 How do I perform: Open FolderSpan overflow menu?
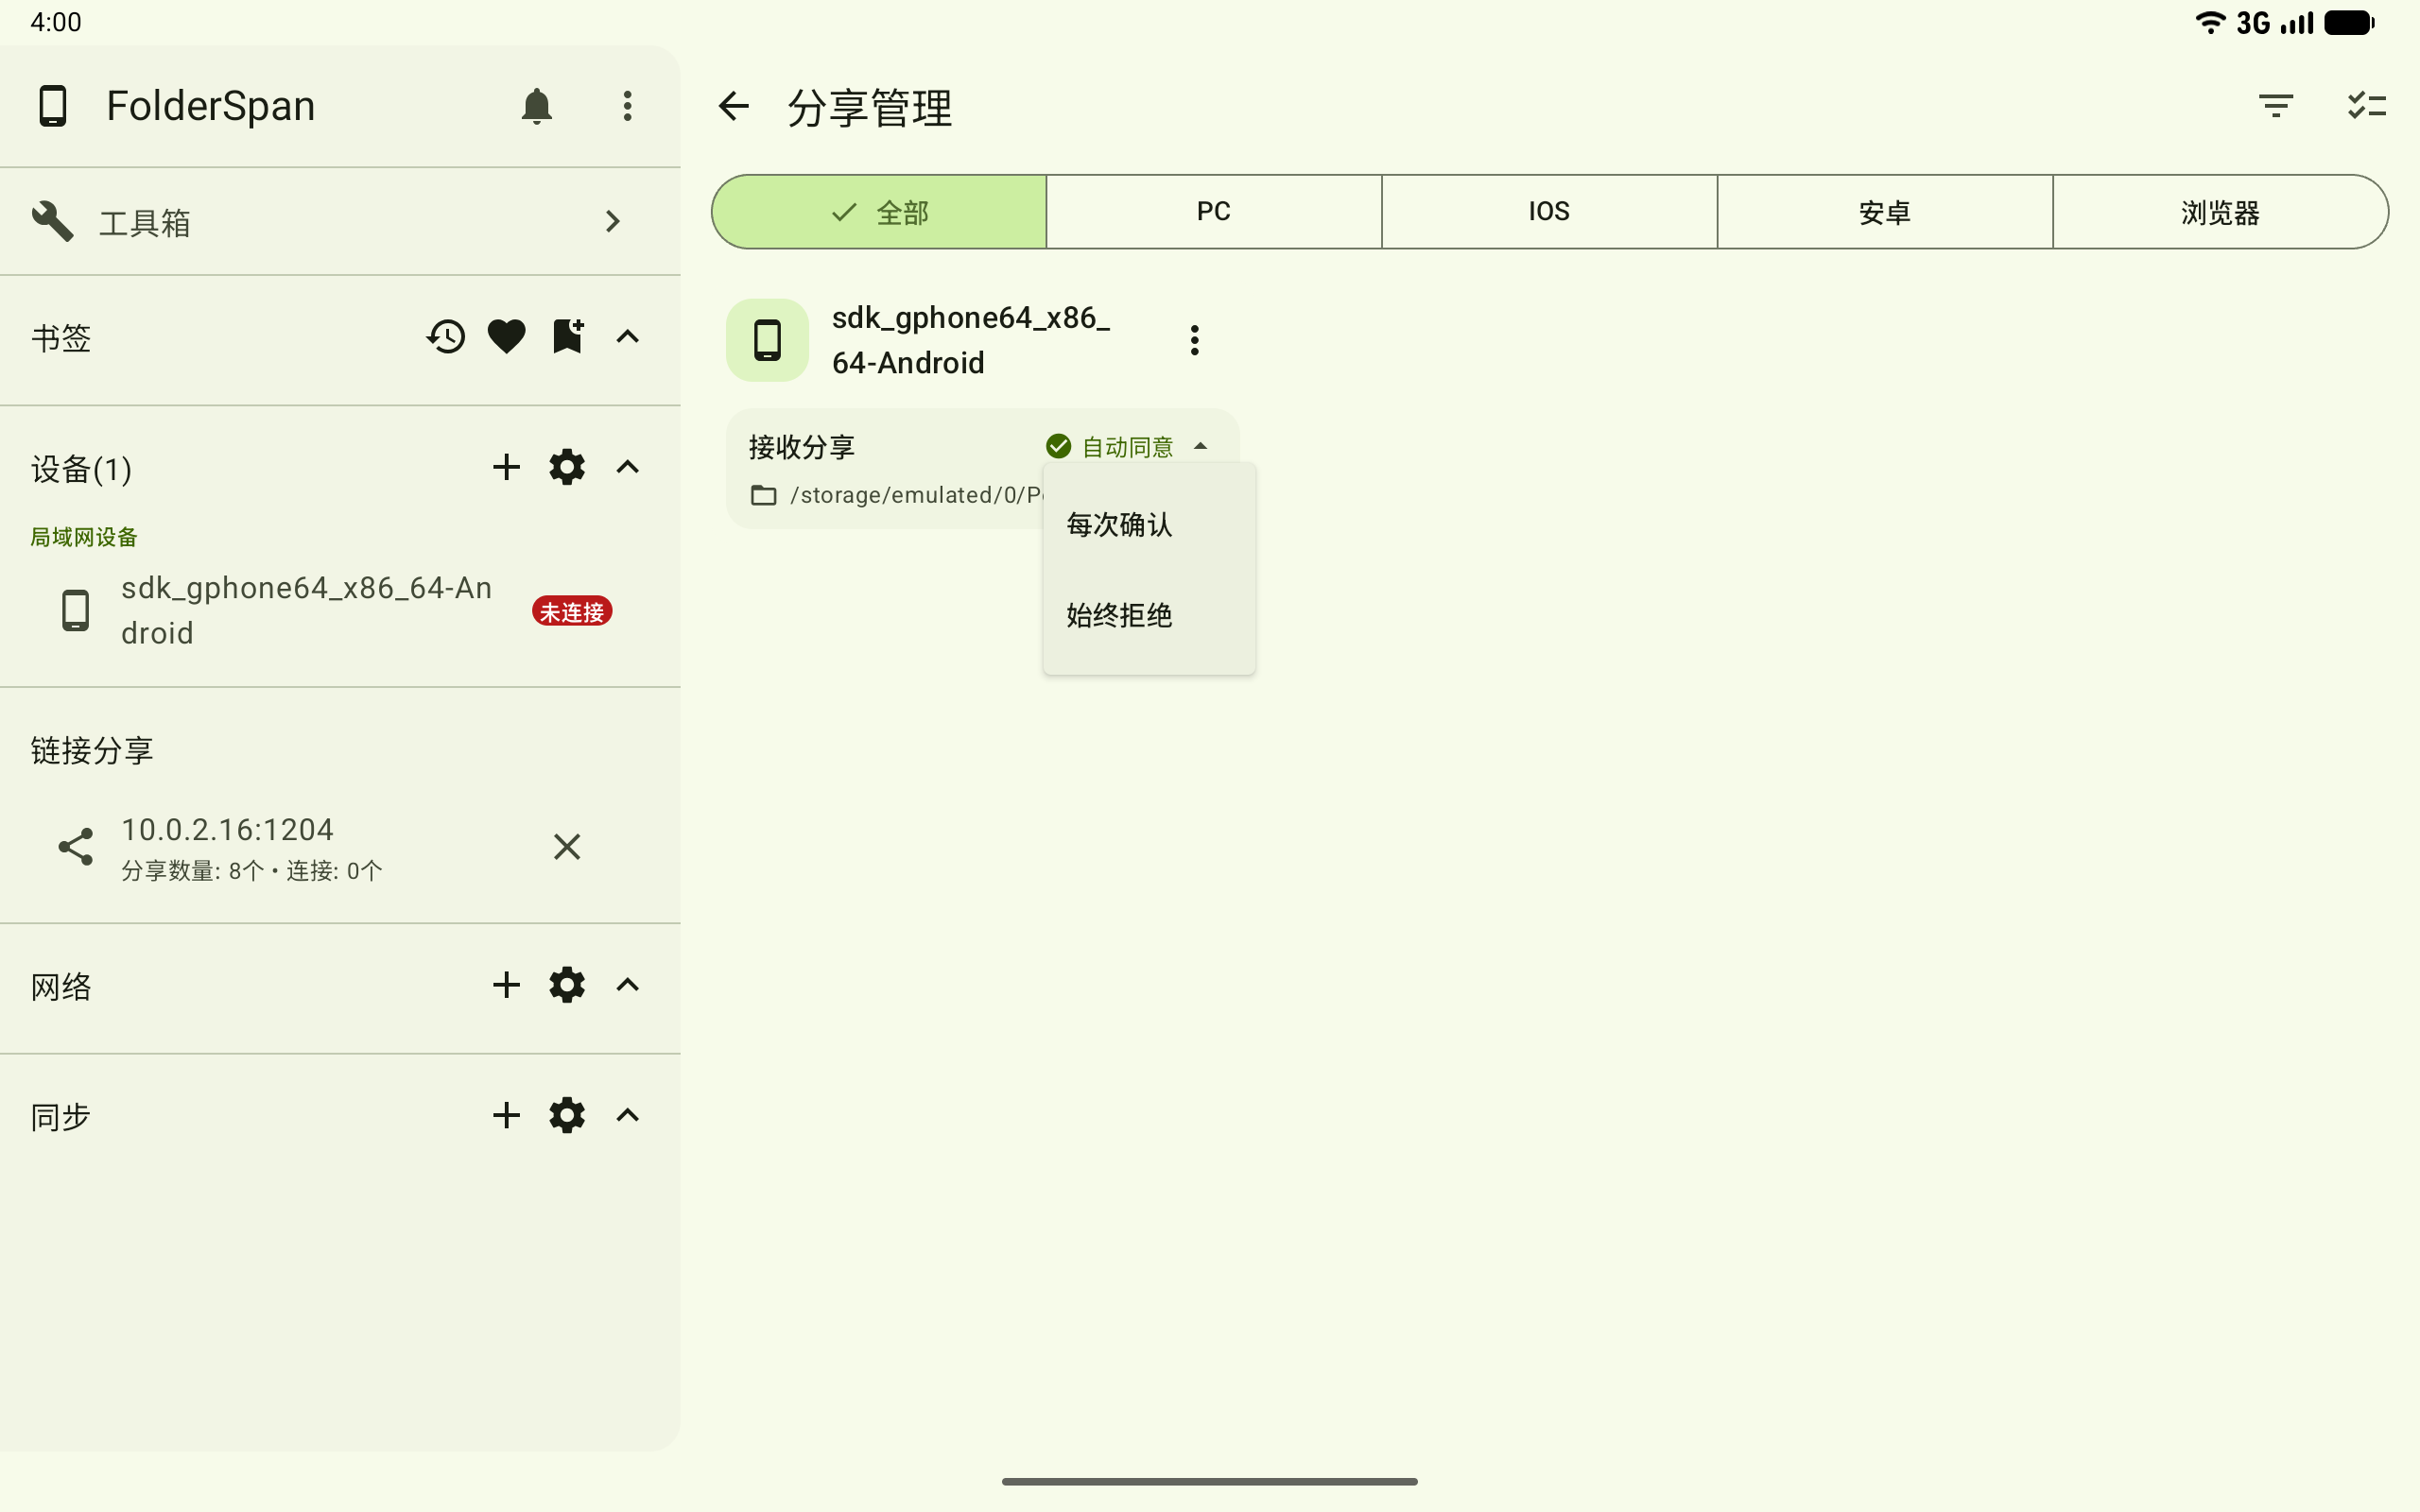(627, 106)
